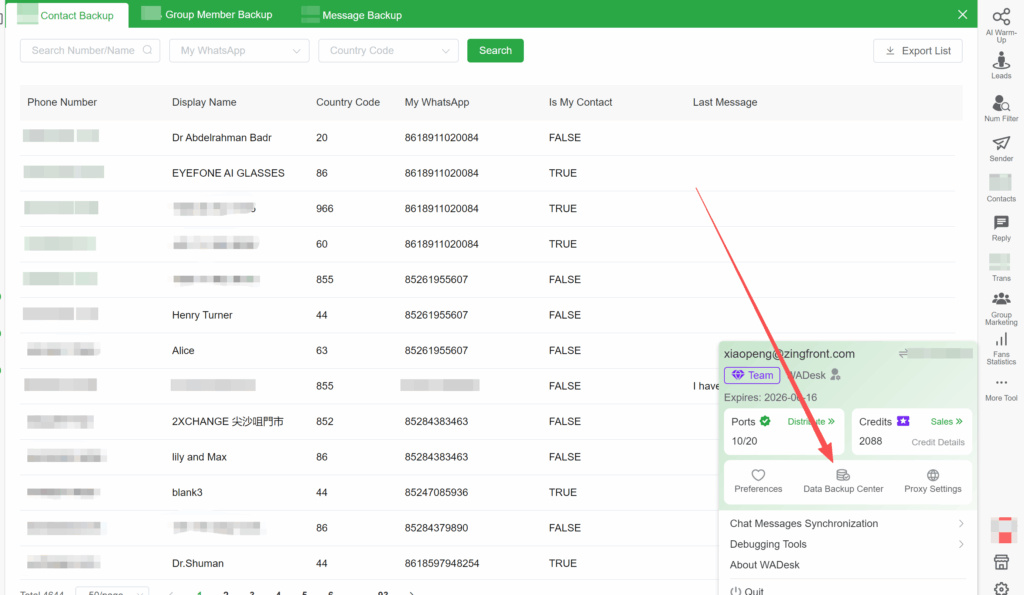
Task: Open Group Marketing
Action: tap(1001, 303)
